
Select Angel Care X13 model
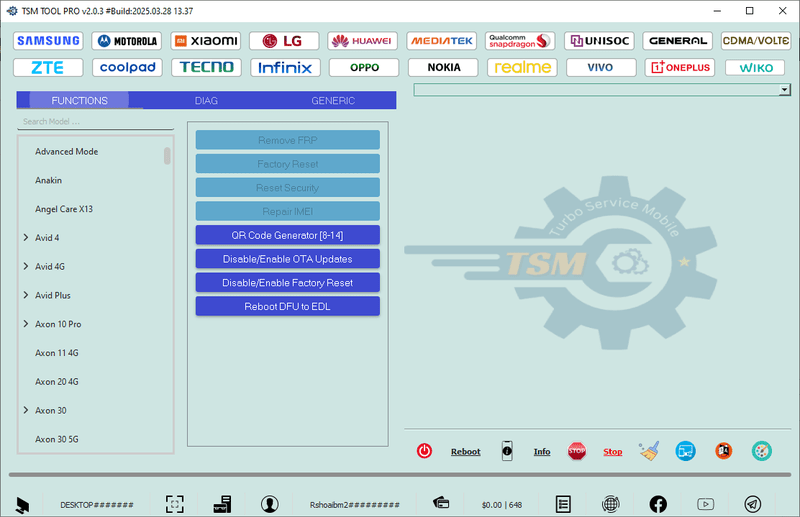pos(64,209)
